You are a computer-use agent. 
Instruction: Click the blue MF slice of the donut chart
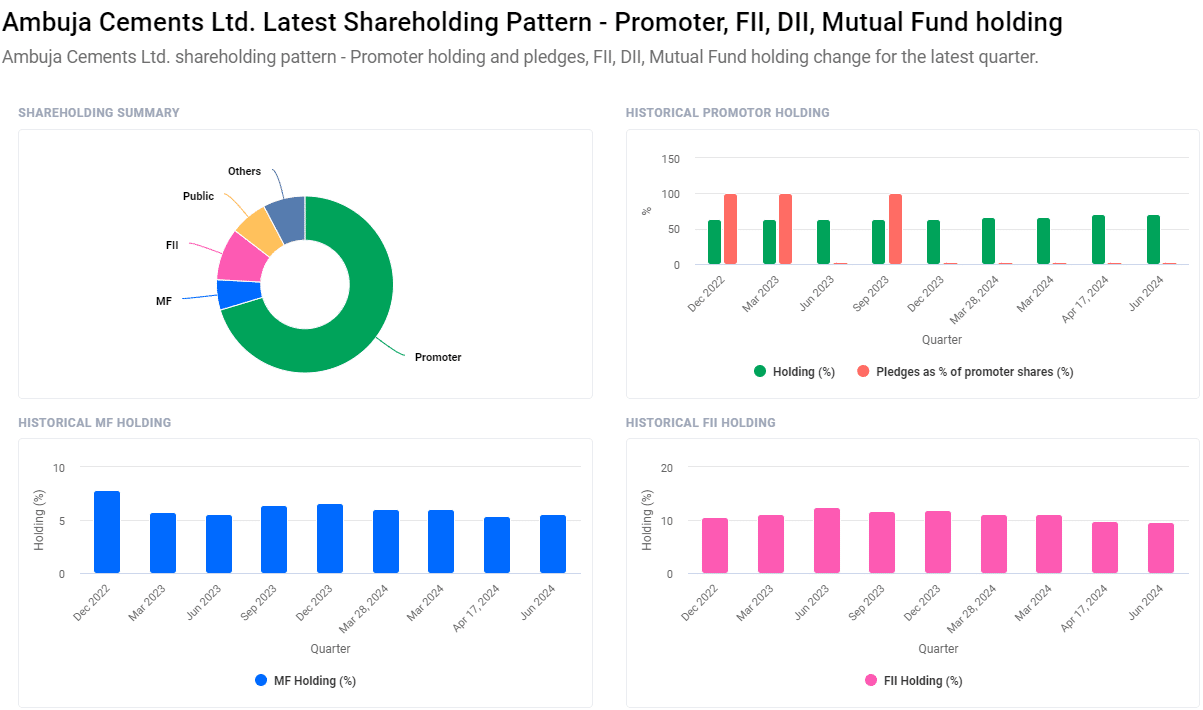click(238, 294)
